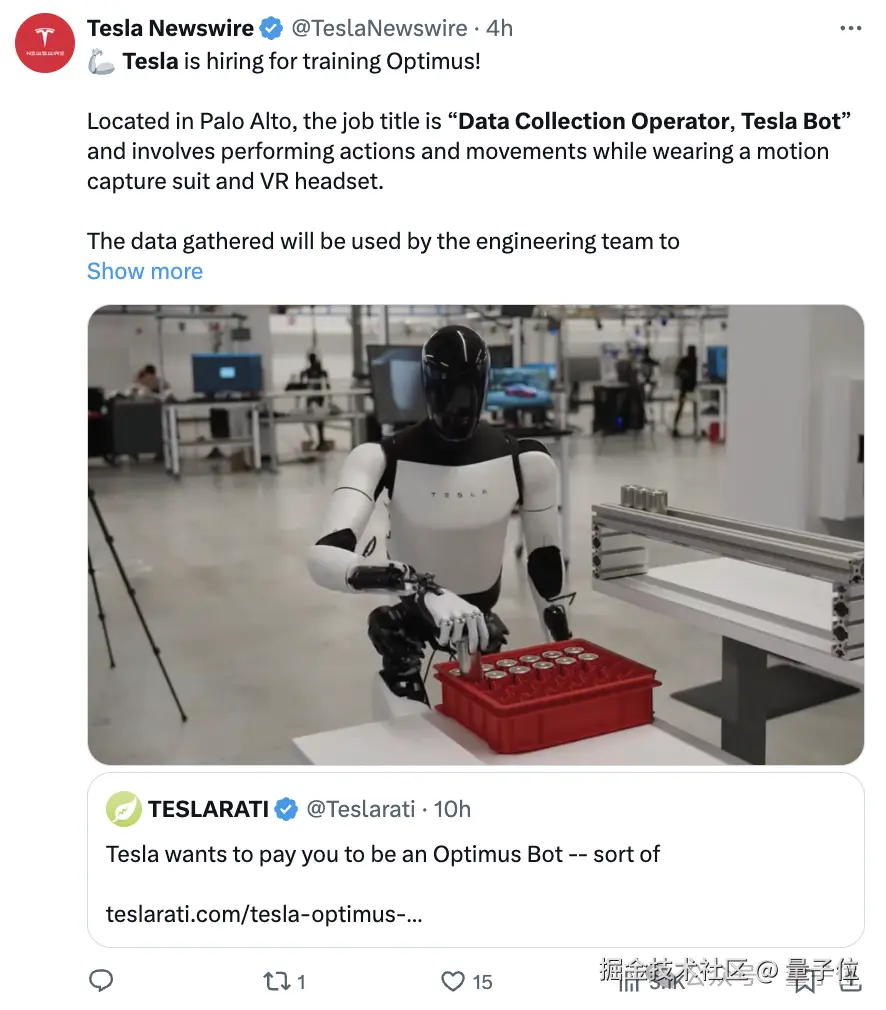Viewport: 886px width, 1010px height.
Task: Repost the tweet using the retweet icon
Action: point(276,981)
